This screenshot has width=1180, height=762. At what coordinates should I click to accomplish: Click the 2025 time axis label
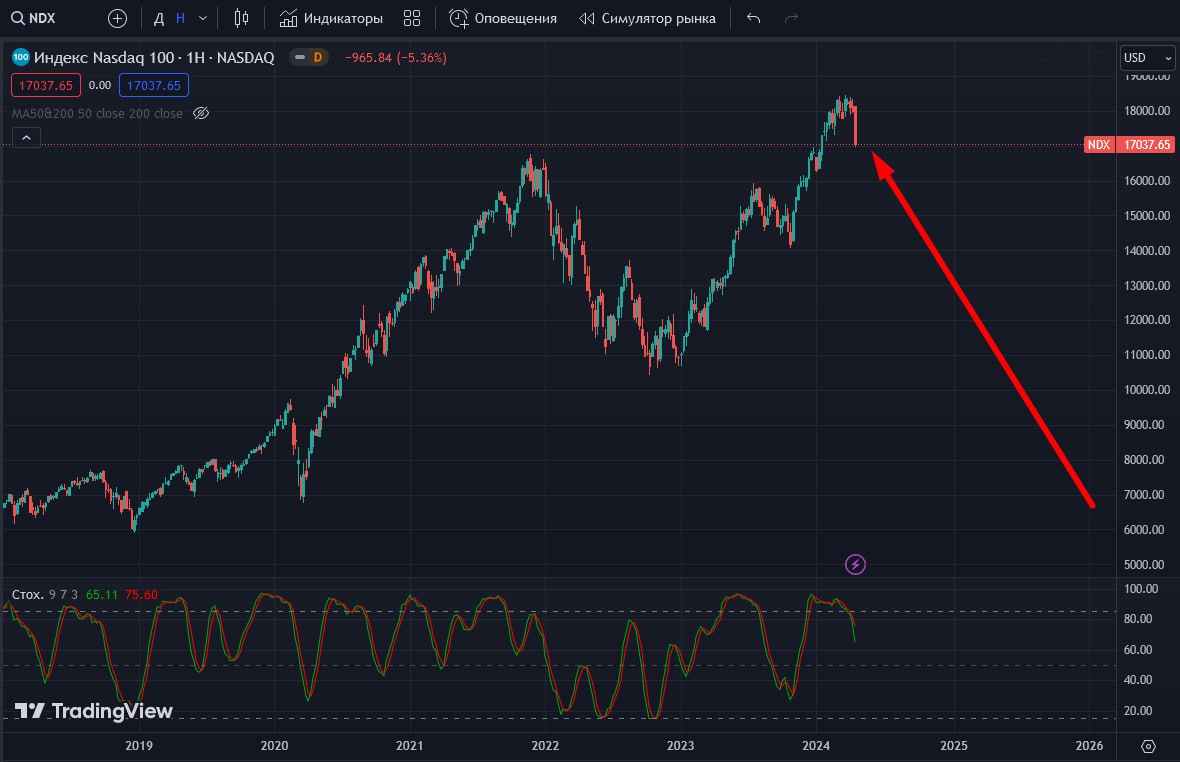953,745
